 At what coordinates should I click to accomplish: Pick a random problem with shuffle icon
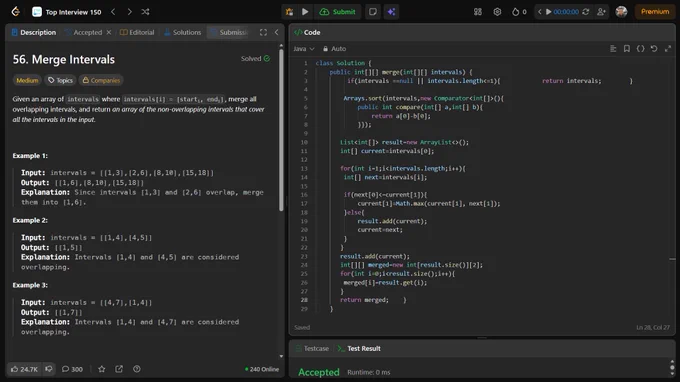pyautogui.click(x=145, y=12)
